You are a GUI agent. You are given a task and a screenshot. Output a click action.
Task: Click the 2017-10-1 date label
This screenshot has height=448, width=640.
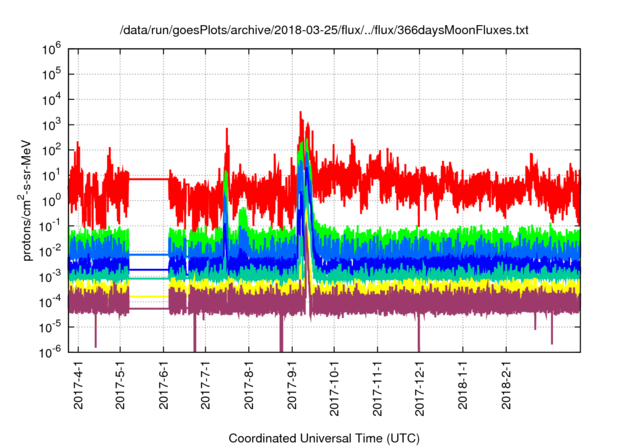coord(334,388)
